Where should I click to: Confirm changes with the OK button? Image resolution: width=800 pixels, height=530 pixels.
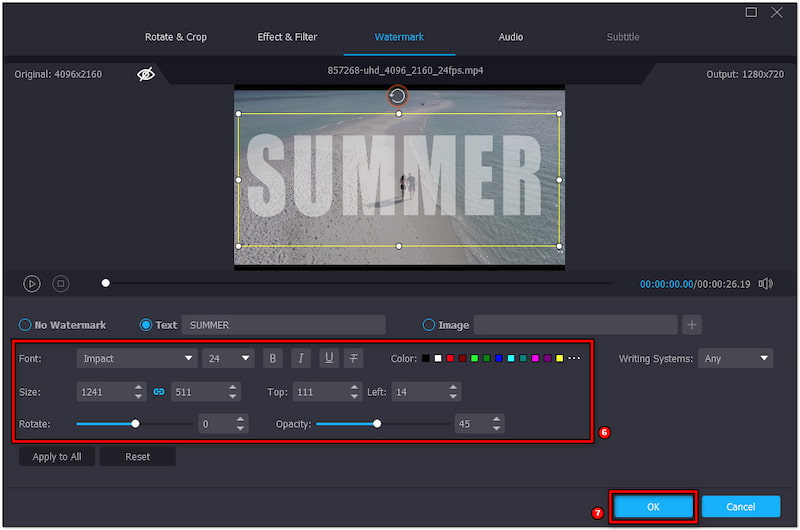(x=653, y=507)
